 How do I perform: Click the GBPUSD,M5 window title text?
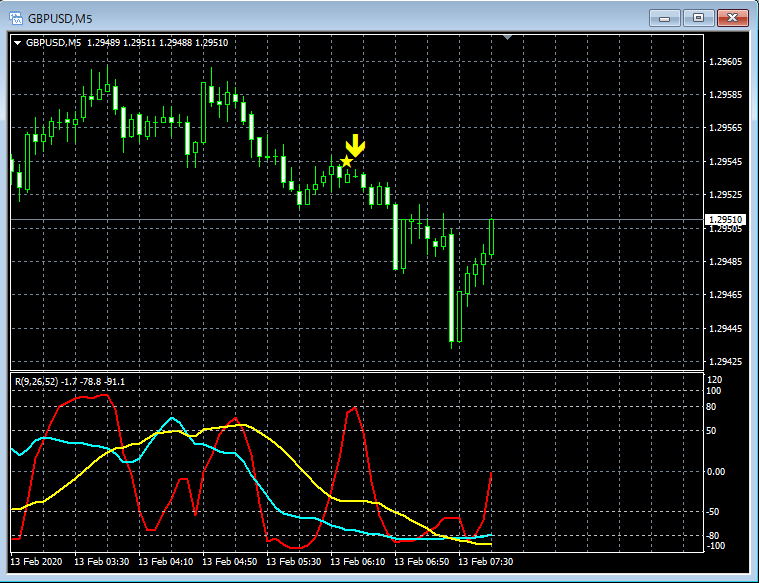coord(60,19)
